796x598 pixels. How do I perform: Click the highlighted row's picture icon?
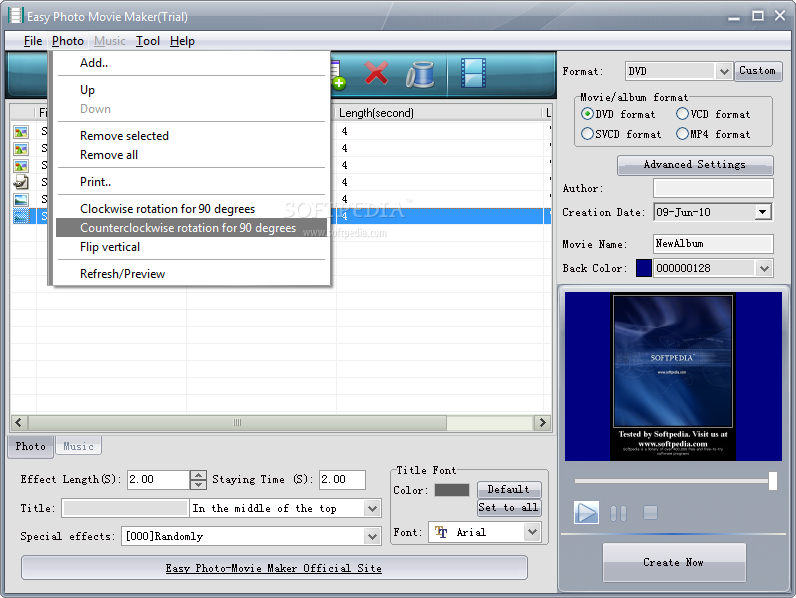tap(21, 216)
